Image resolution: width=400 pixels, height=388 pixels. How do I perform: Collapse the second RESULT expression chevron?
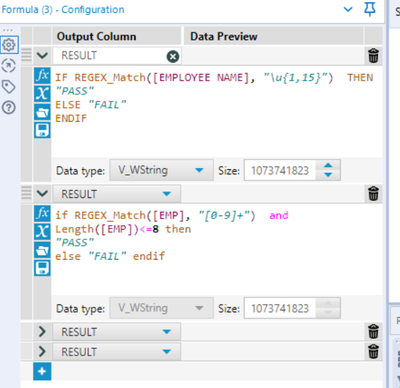(42, 193)
